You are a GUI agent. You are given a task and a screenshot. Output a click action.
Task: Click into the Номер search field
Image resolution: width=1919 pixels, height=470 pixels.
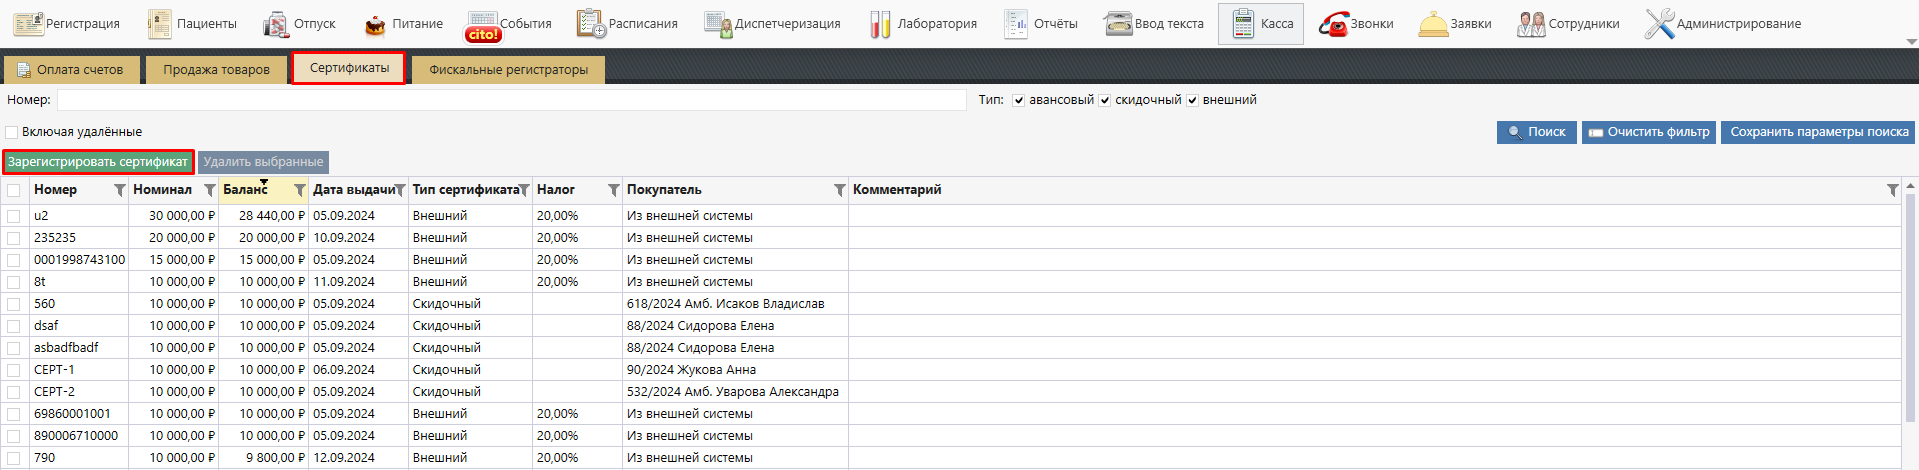(x=511, y=100)
